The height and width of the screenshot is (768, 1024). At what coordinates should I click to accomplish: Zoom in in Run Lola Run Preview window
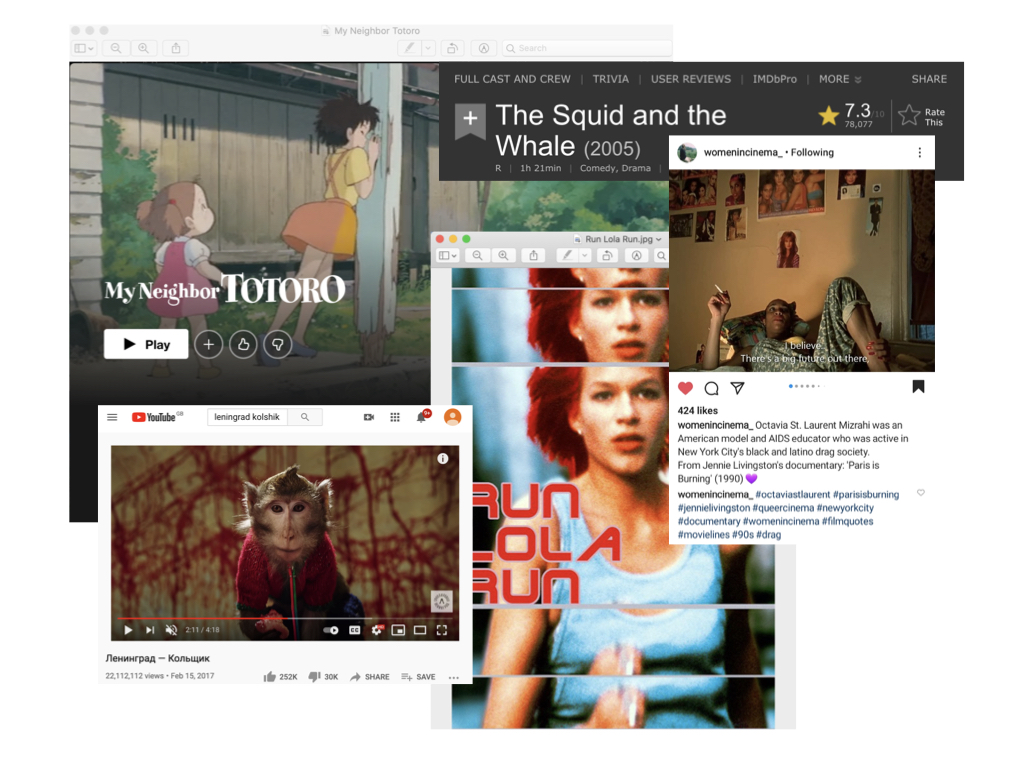pos(503,255)
